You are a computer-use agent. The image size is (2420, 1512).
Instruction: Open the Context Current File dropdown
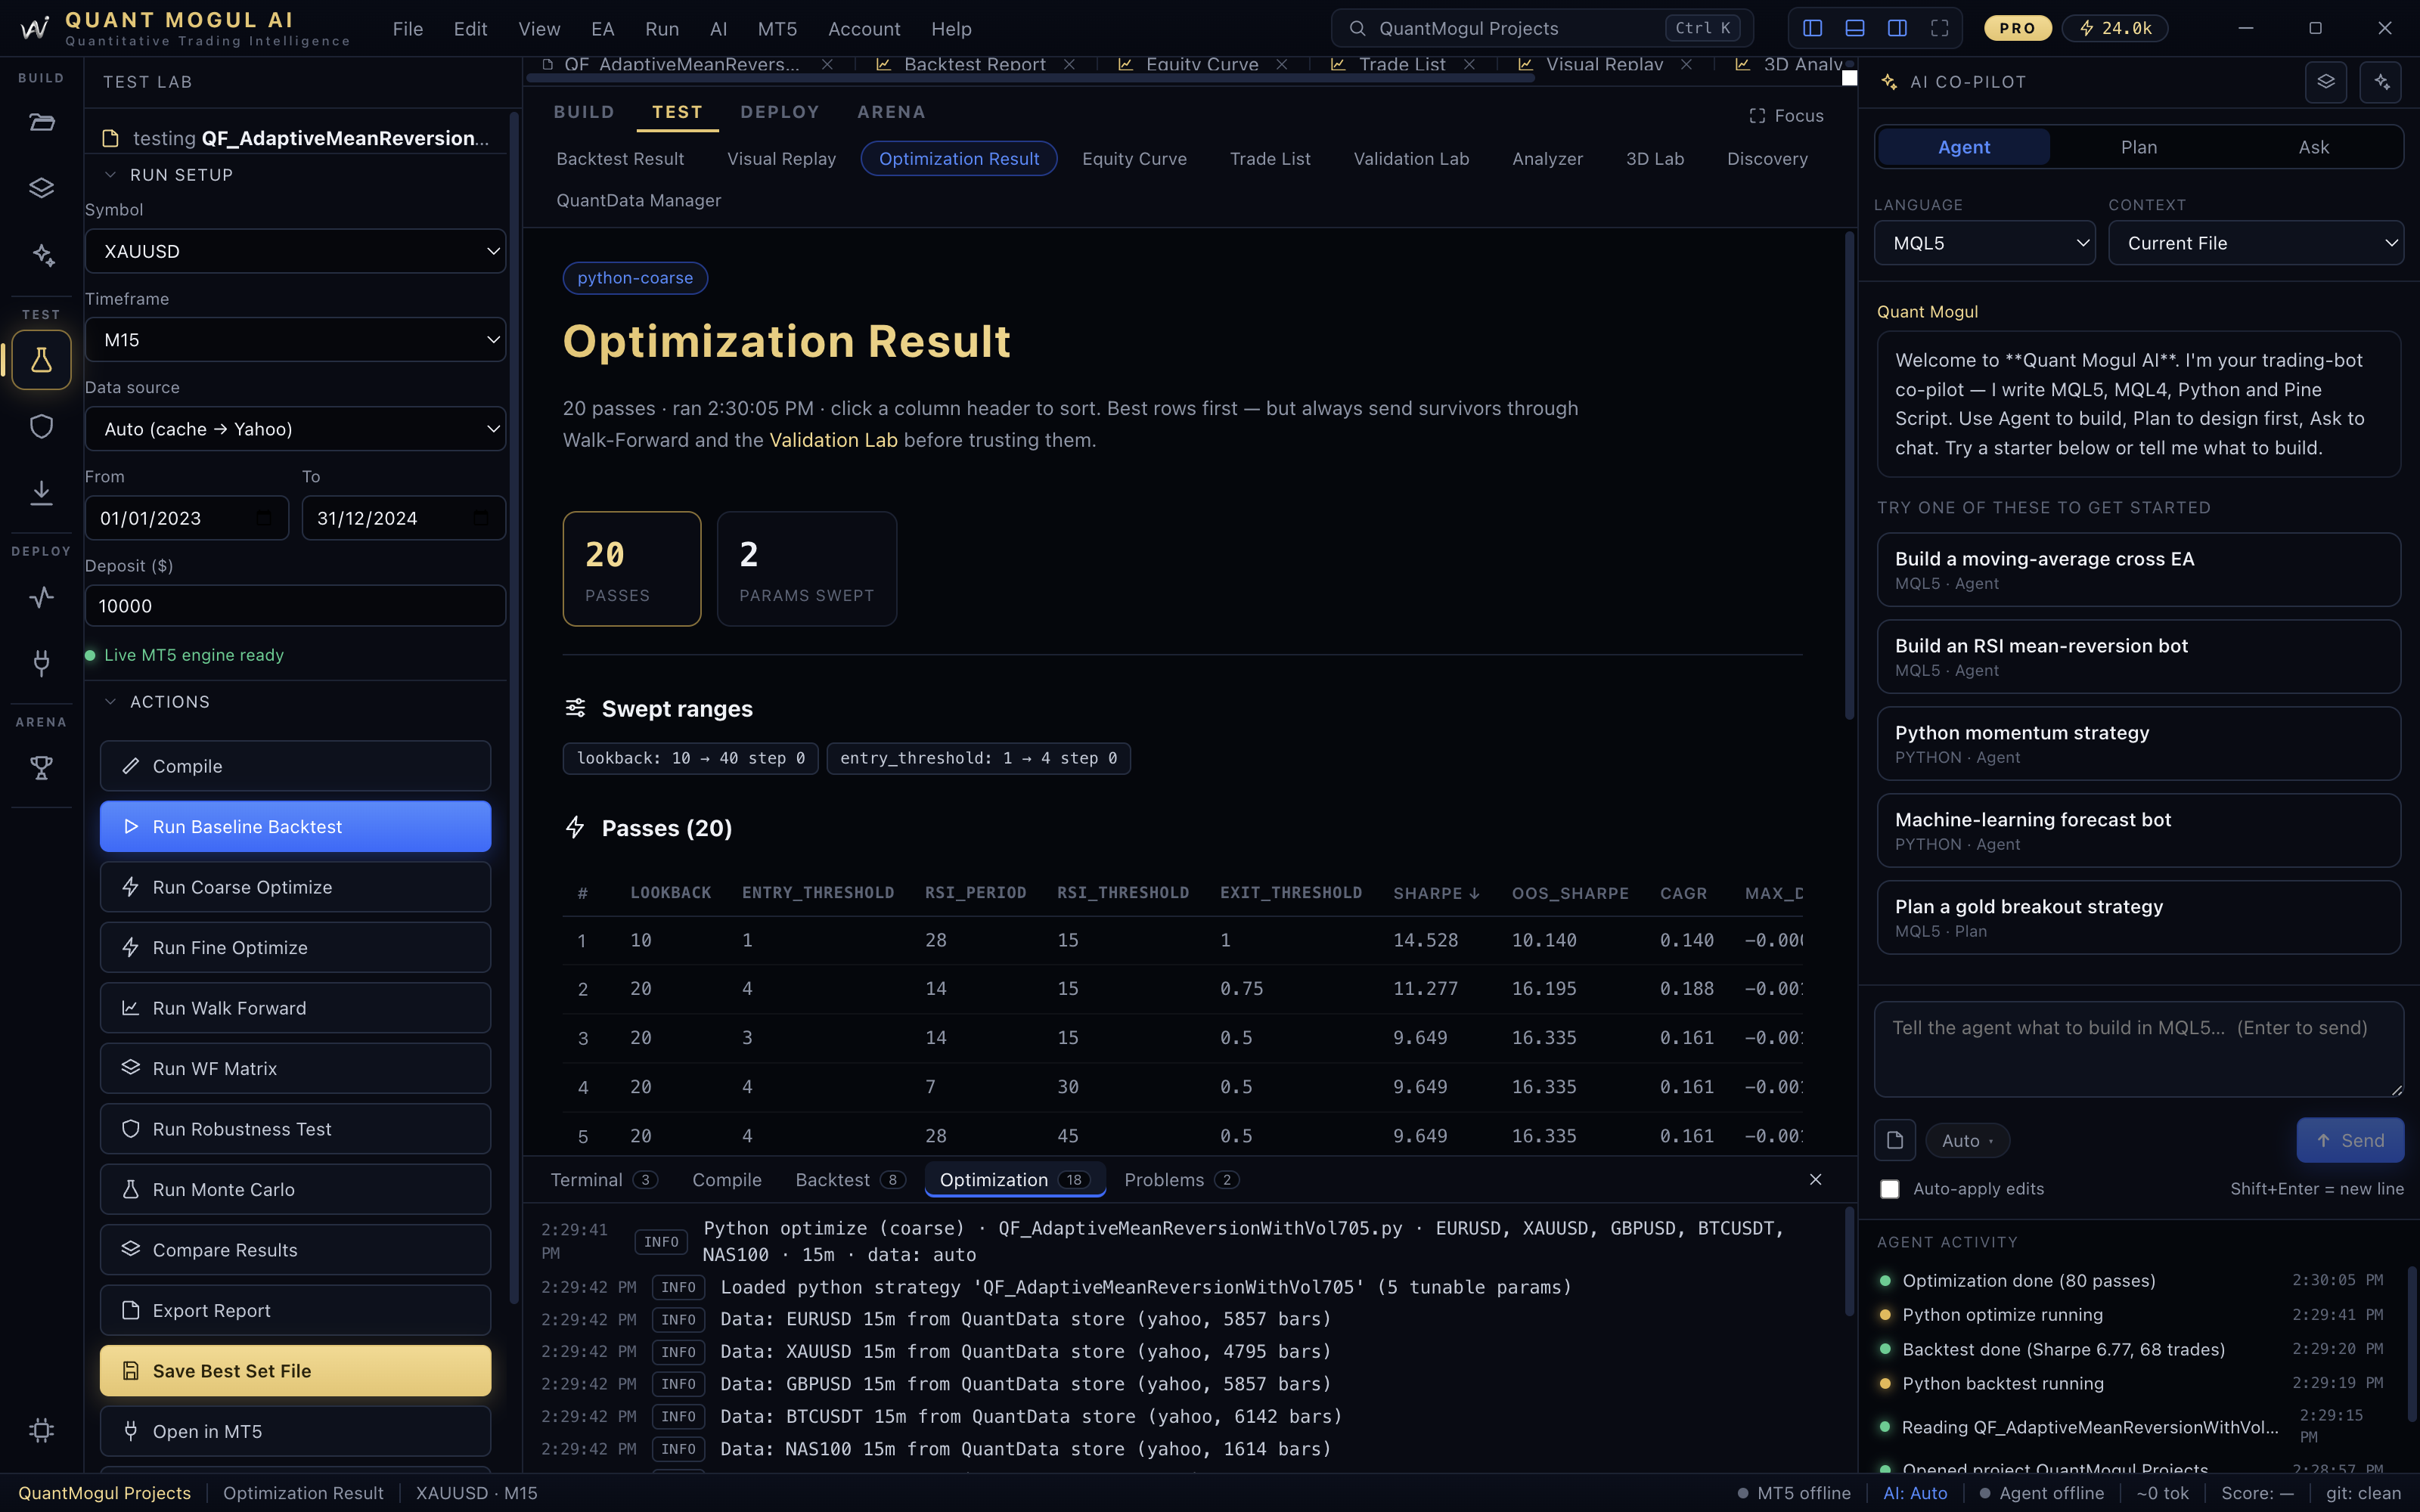click(x=2256, y=243)
